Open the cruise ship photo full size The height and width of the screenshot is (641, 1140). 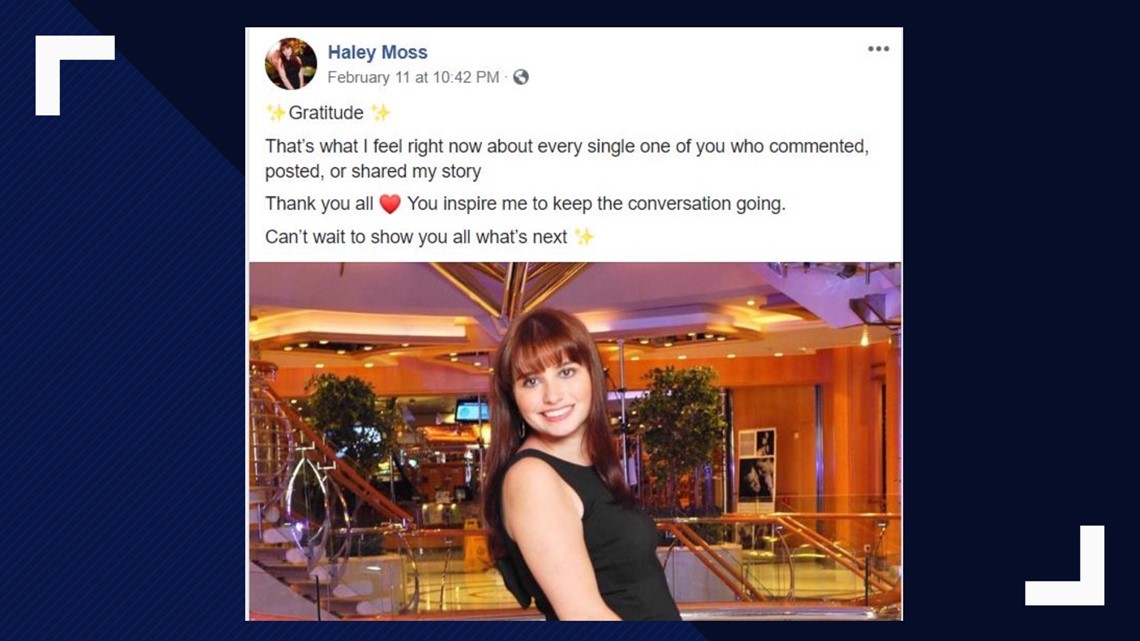575,440
